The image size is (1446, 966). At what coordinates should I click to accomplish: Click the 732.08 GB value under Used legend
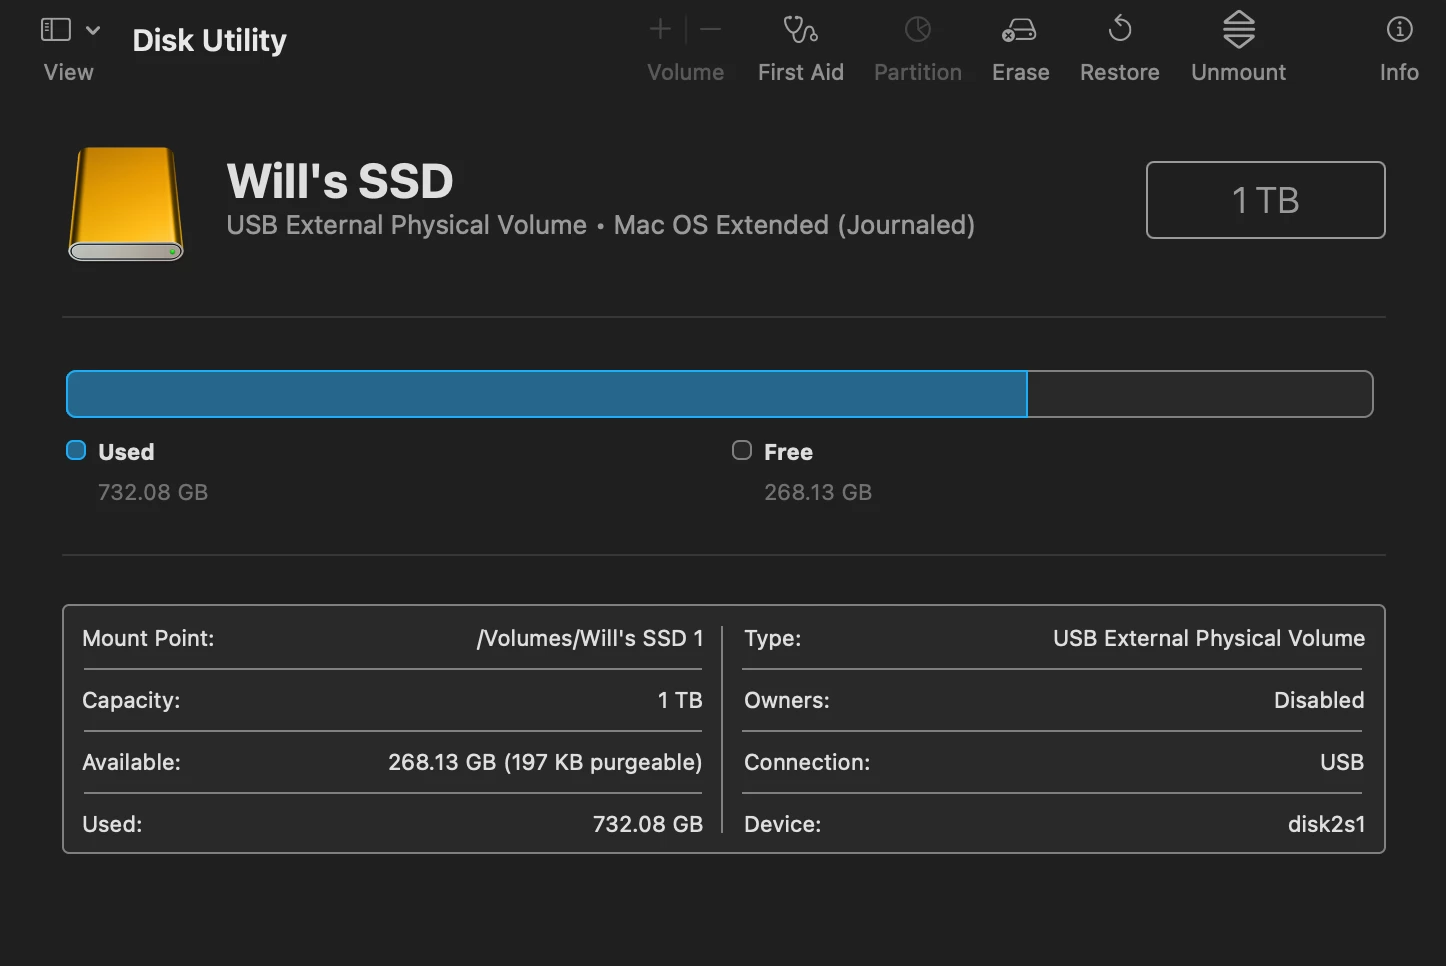[x=153, y=492]
